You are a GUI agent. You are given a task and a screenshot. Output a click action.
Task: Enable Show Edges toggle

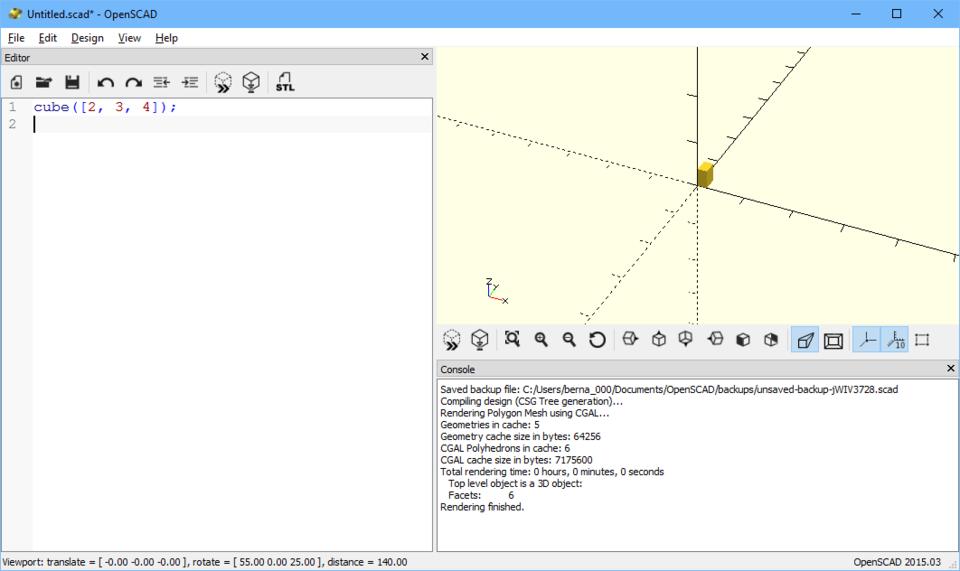tap(922, 340)
